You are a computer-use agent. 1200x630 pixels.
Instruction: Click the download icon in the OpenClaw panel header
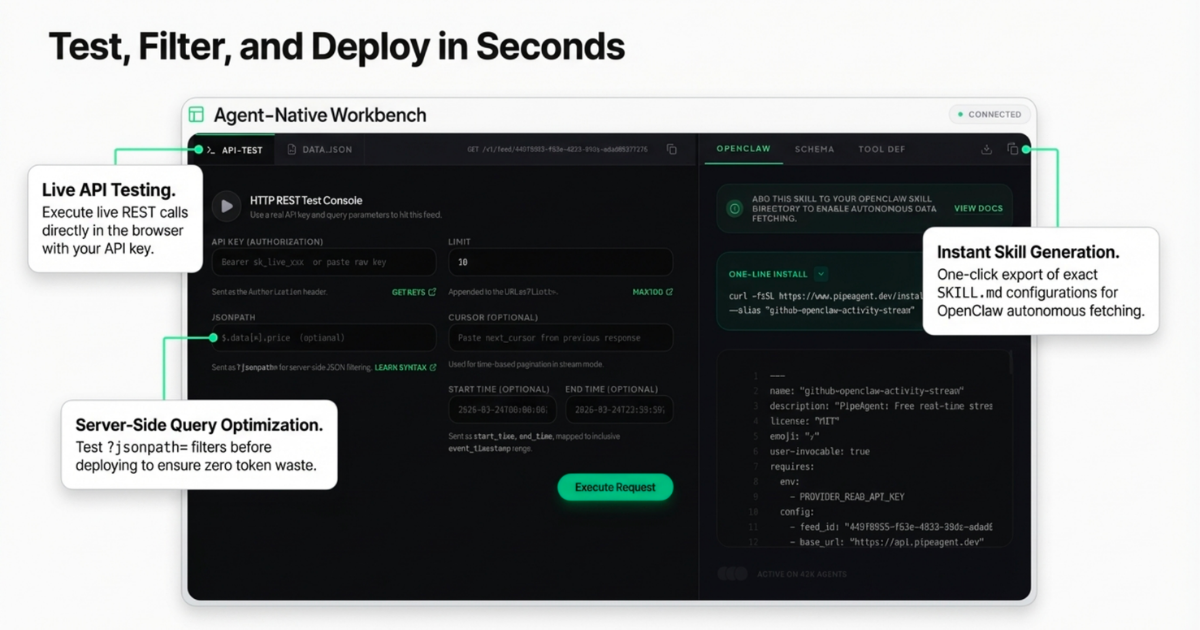tap(985, 148)
